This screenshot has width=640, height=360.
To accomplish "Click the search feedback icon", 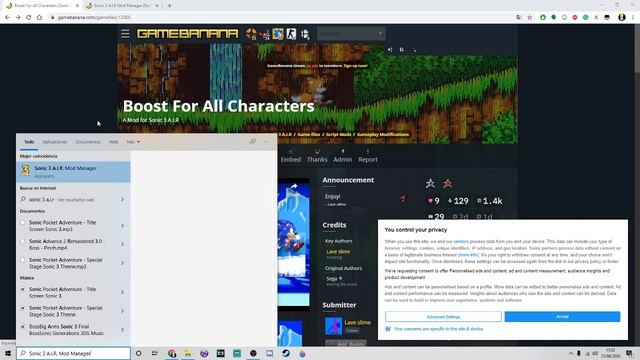I will pyautogui.click(x=253, y=142).
